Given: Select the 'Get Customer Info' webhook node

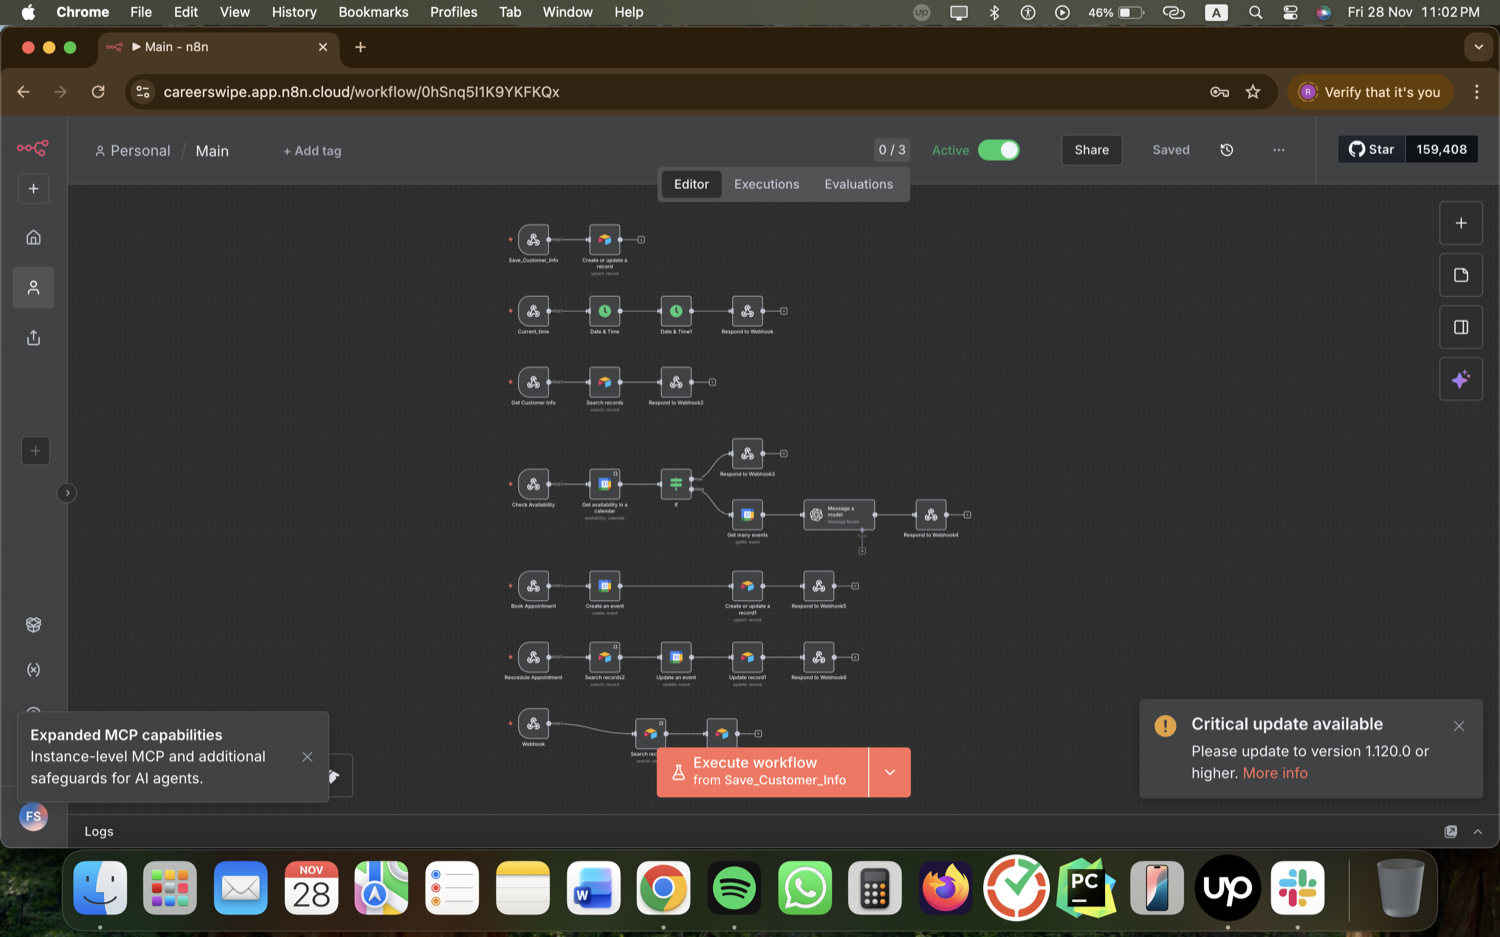Looking at the screenshot, I should click(533, 382).
